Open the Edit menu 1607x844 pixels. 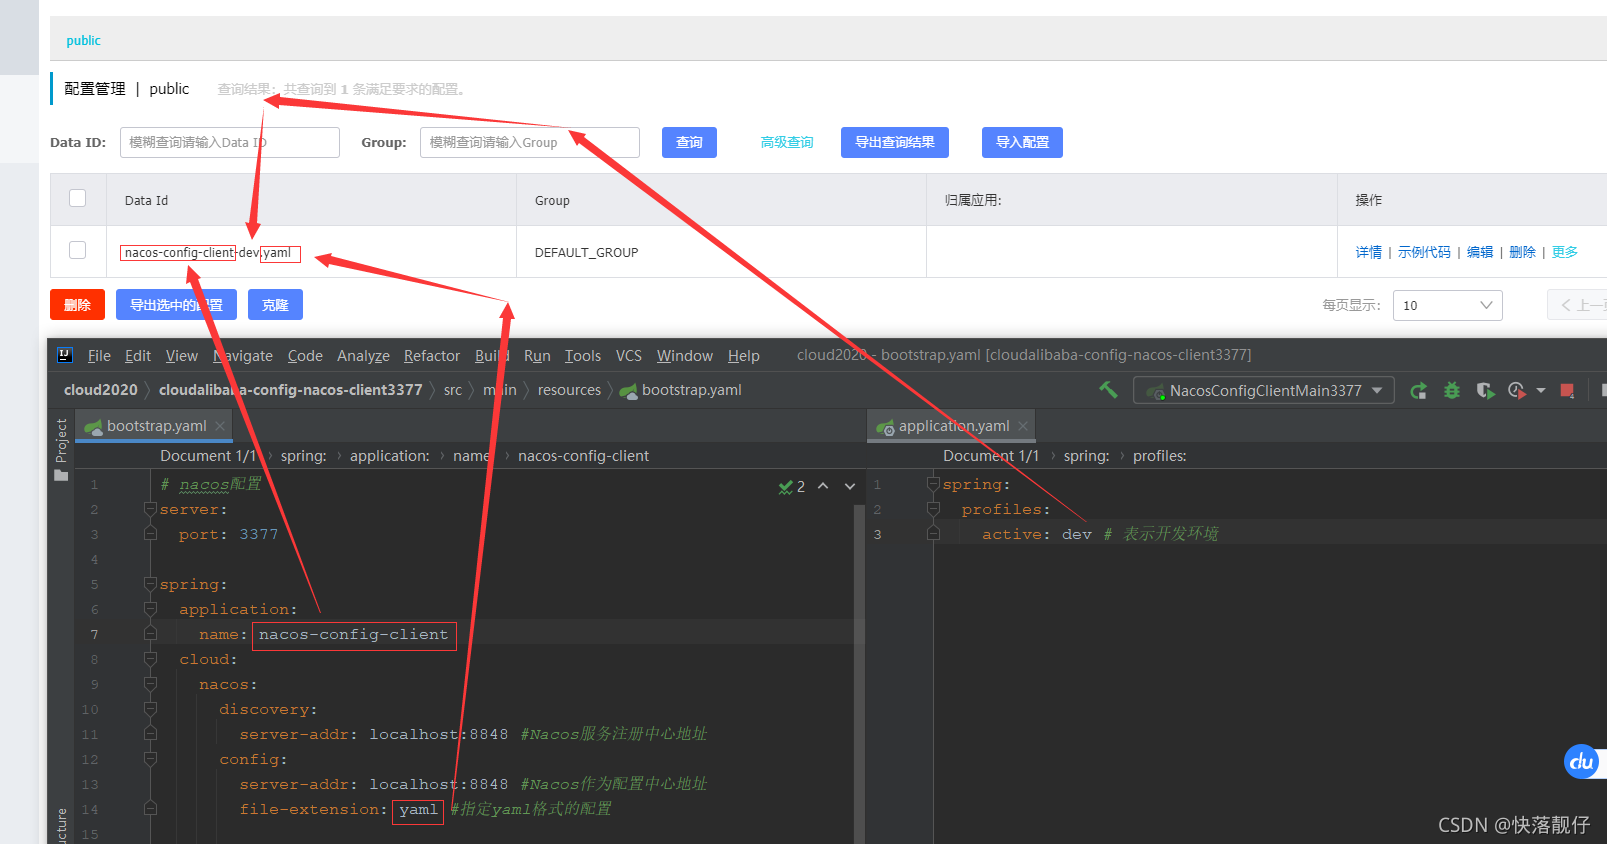[x=138, y=356]
